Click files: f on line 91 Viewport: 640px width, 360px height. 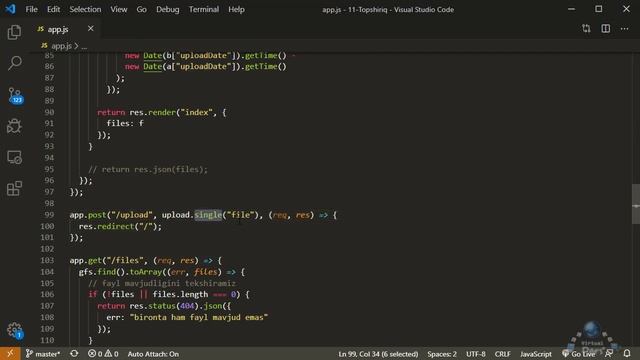[125, 123]
